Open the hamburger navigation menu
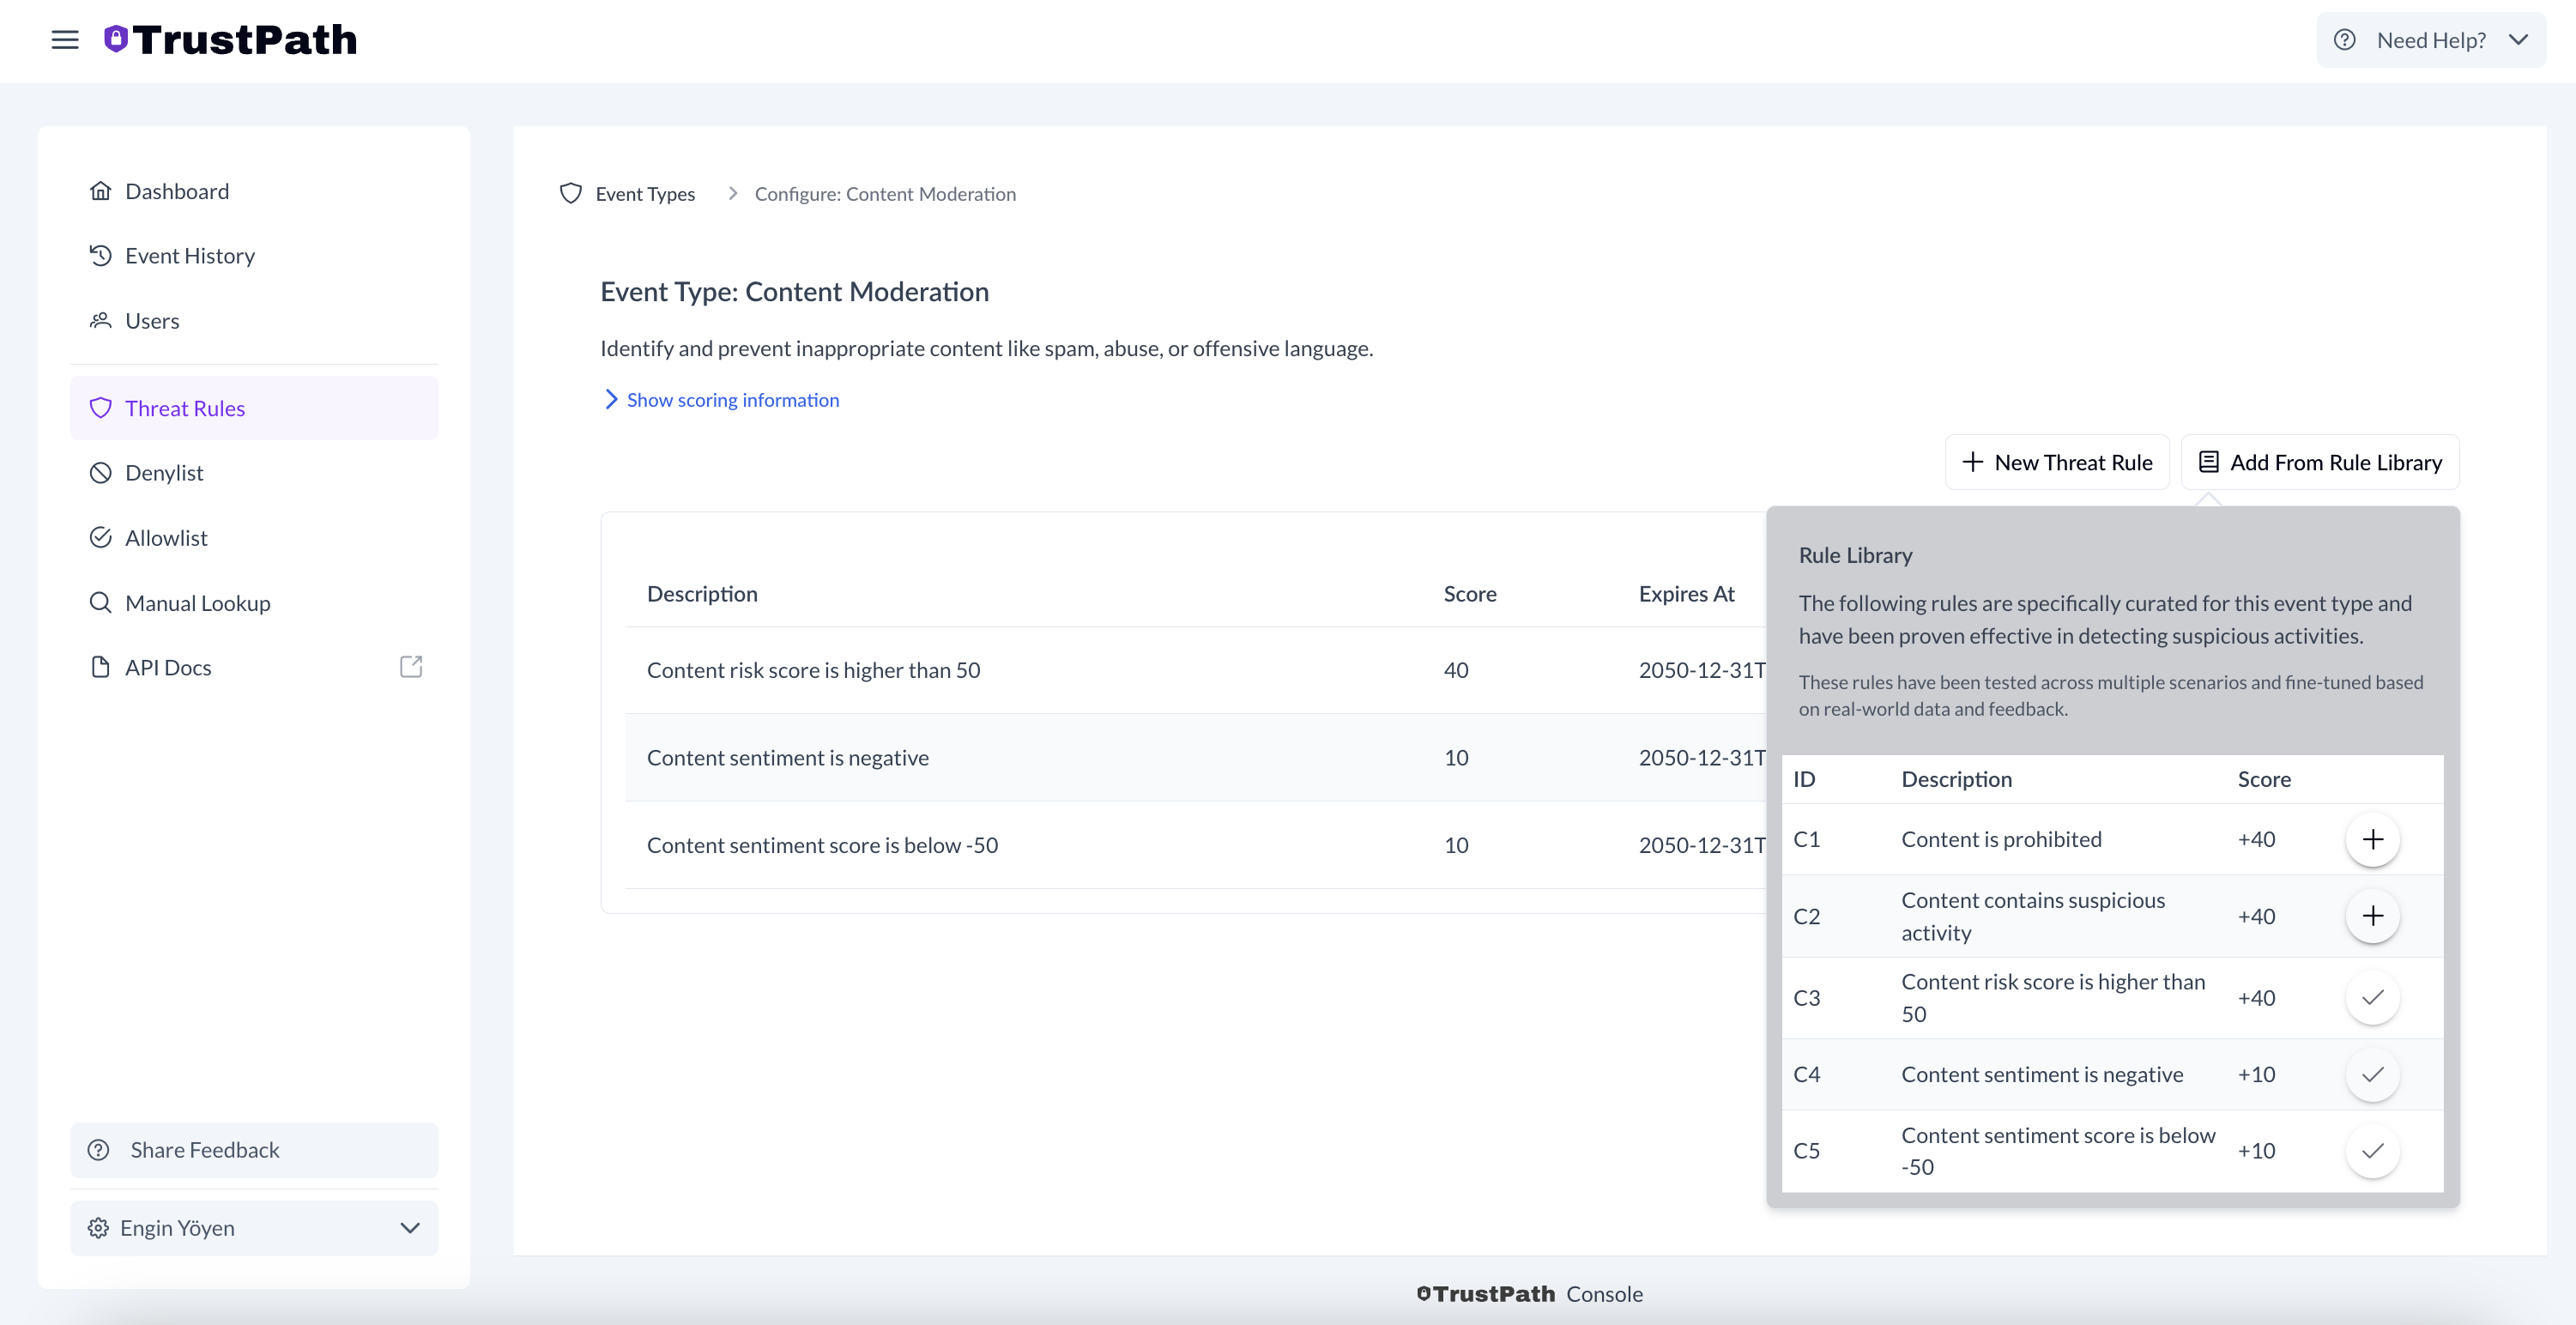Image resolution: width=2576 pixels, height=1325 pixels. (x=65, y=40)
